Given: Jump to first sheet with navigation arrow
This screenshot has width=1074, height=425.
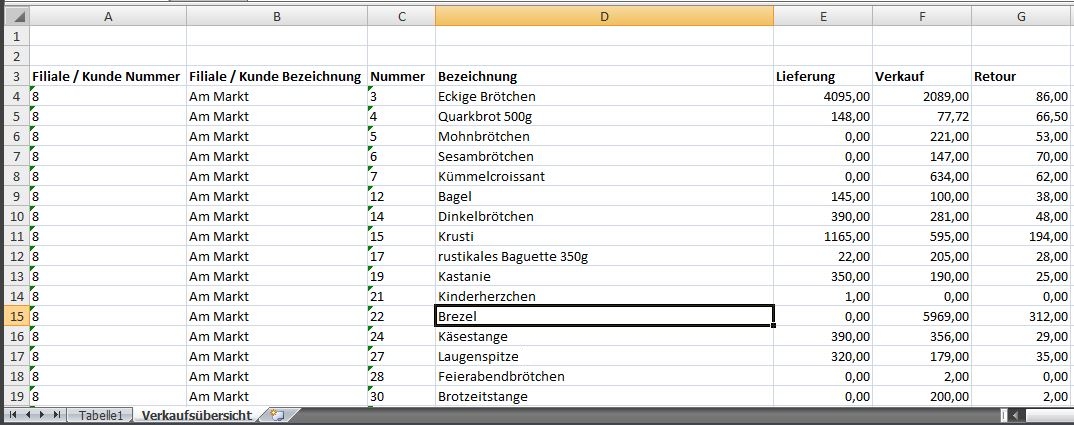Looking at the screenshot, I should pyautogui.click(x=14, y=414).
